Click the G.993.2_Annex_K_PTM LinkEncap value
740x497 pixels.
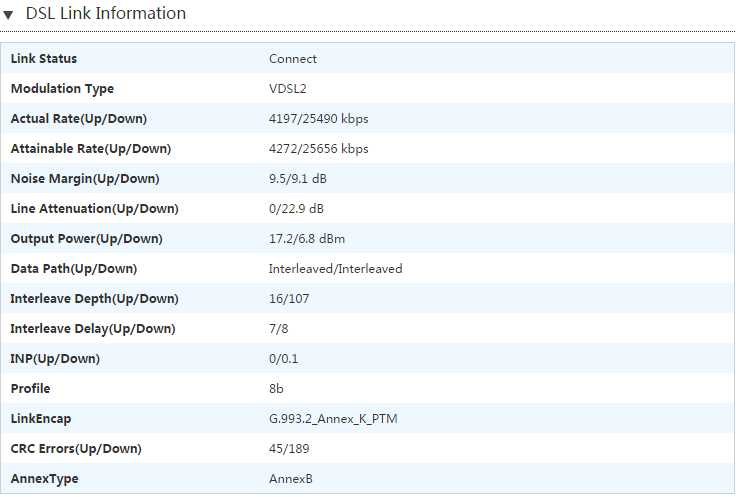(339, 419)
